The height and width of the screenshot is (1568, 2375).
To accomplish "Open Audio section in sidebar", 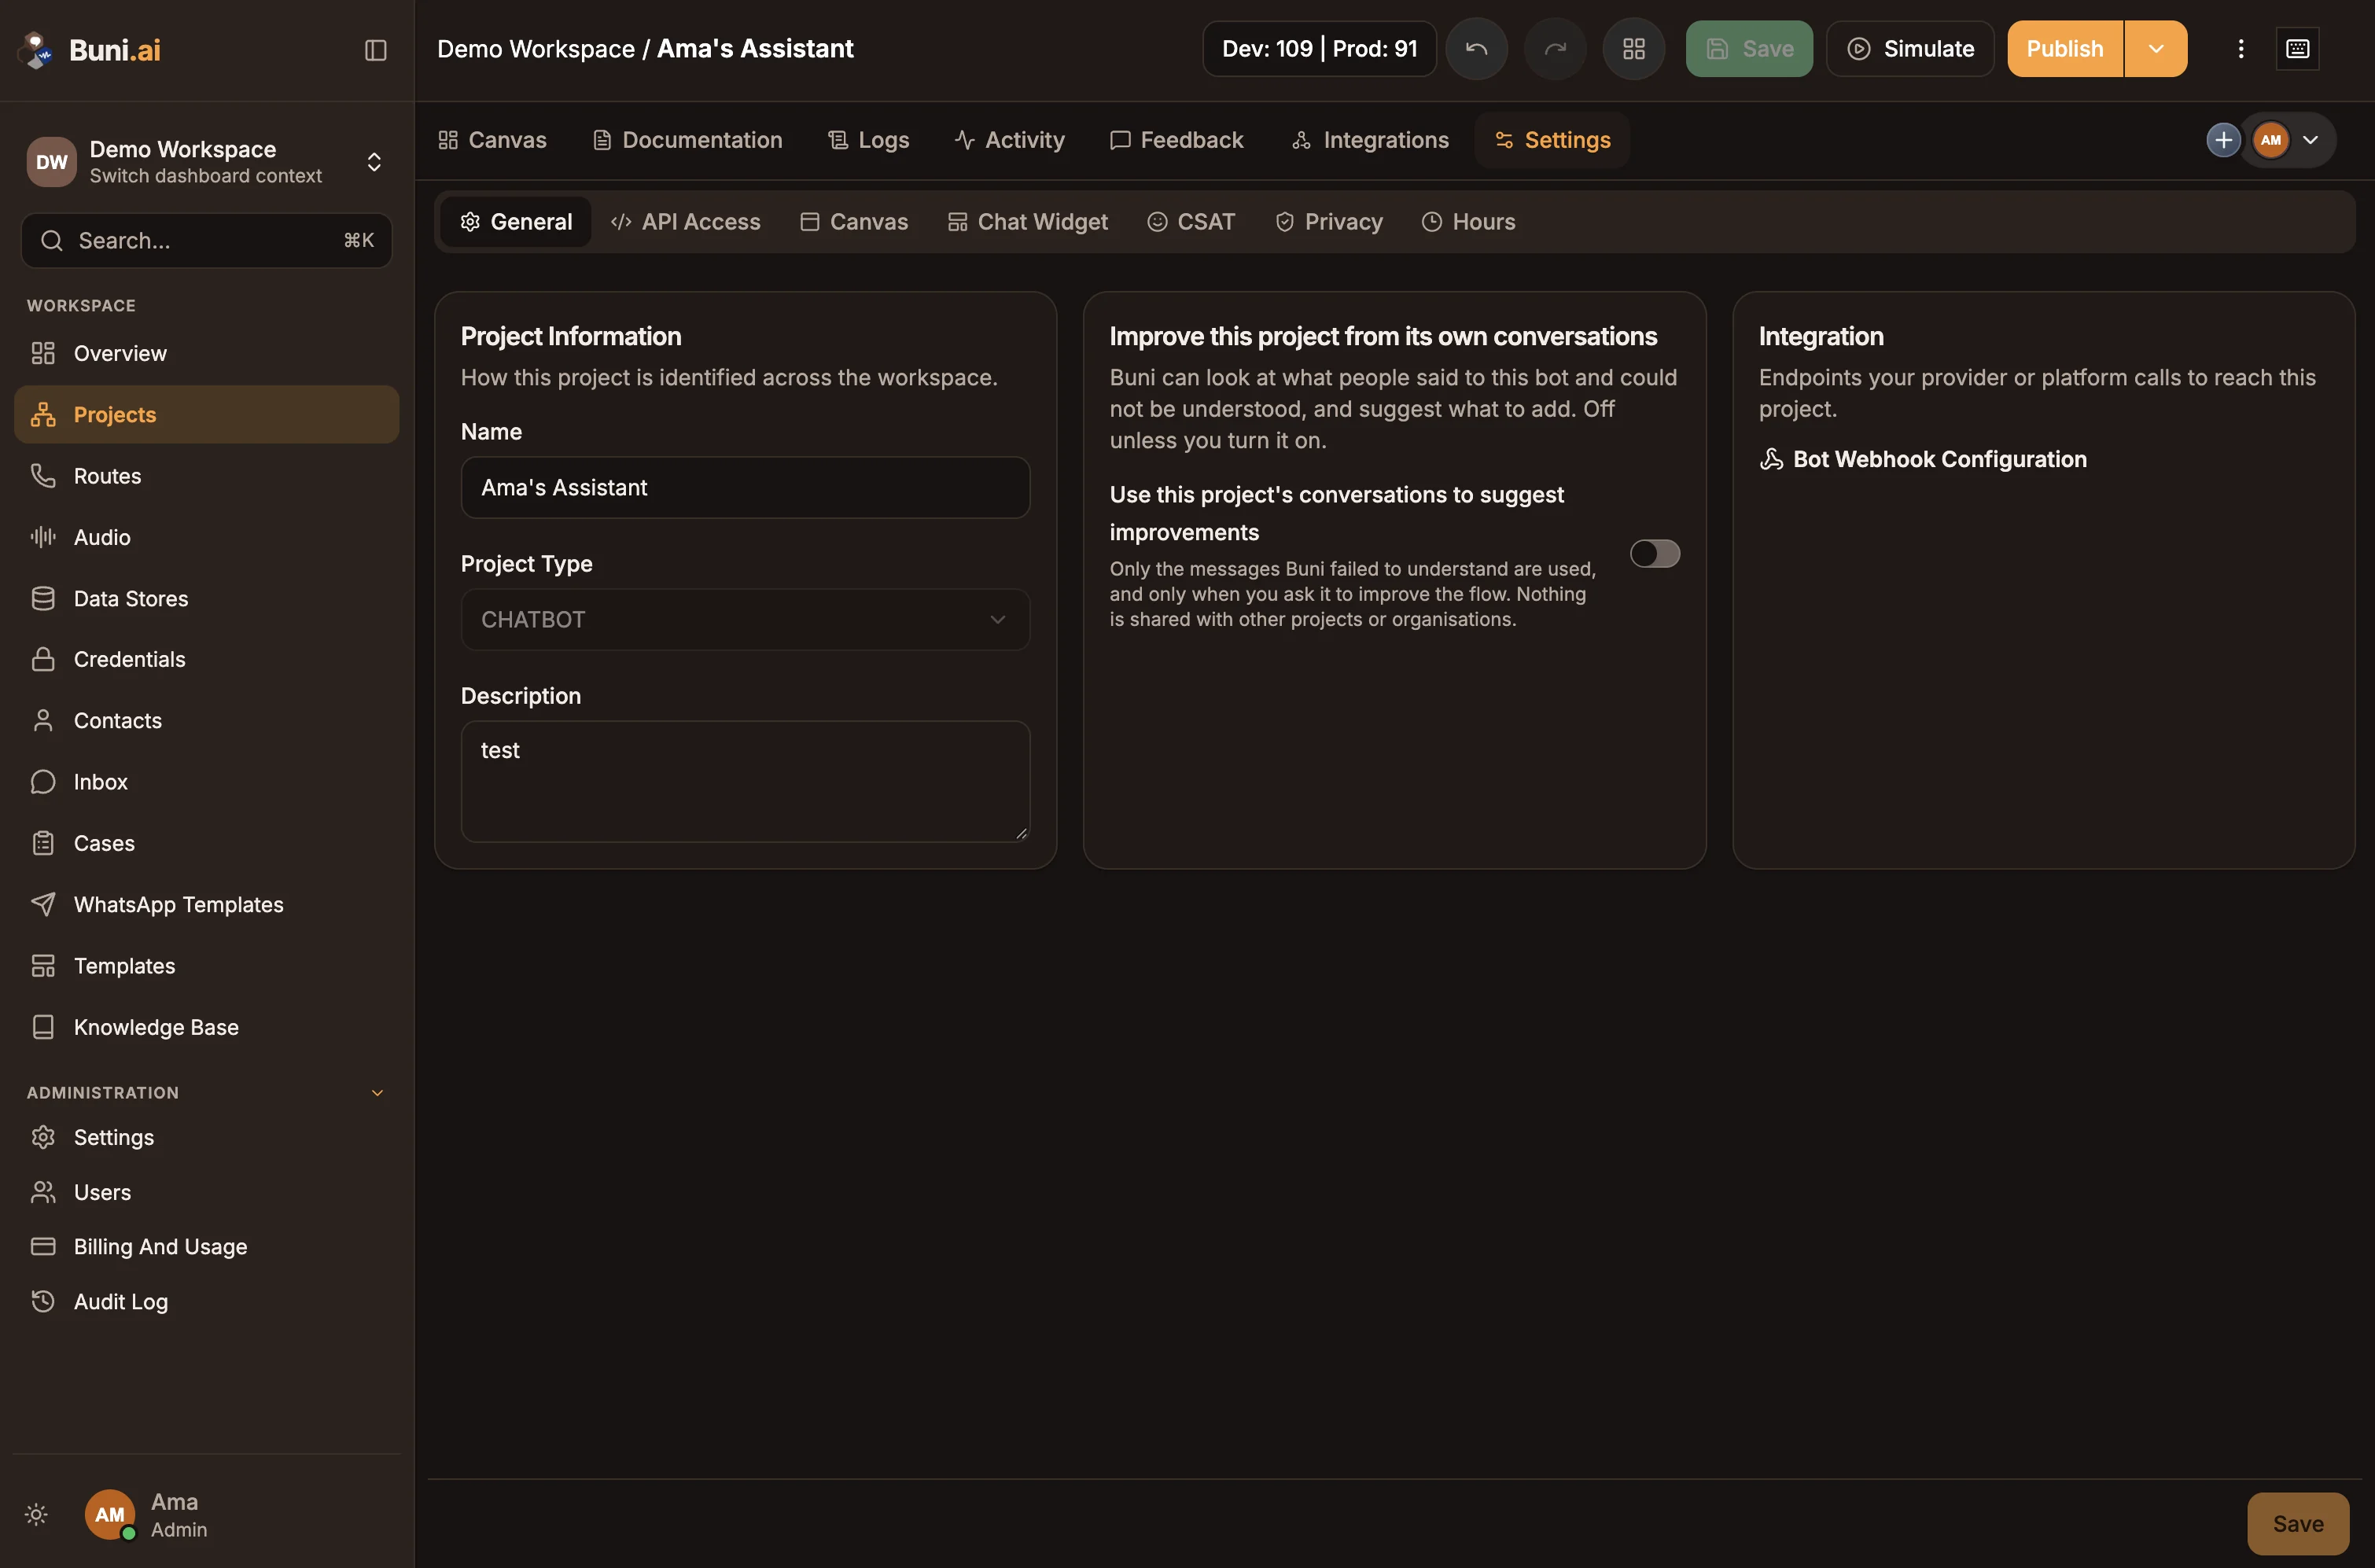I will pos(206,537).
